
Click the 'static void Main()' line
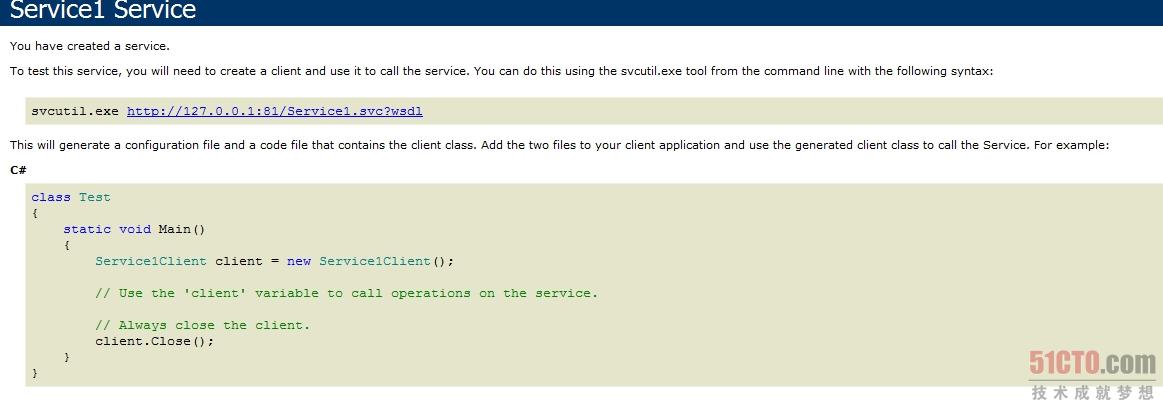point(134,229)
